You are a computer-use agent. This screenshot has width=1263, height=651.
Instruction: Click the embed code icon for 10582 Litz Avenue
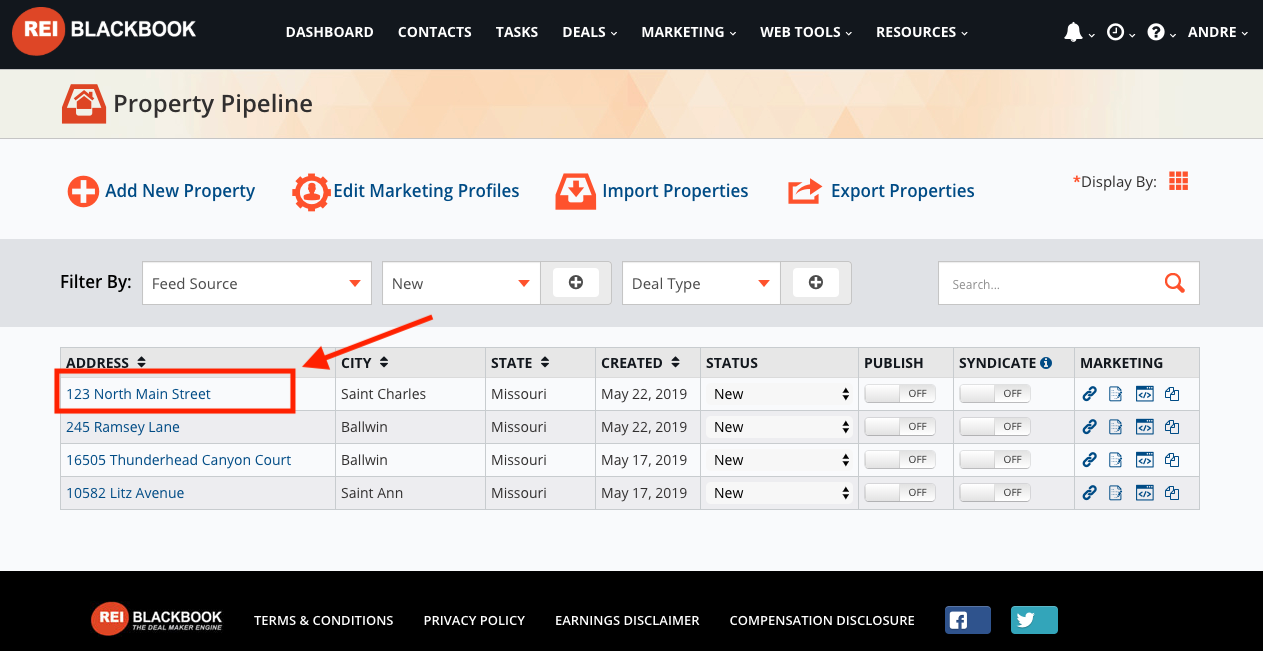point(1145,493)
